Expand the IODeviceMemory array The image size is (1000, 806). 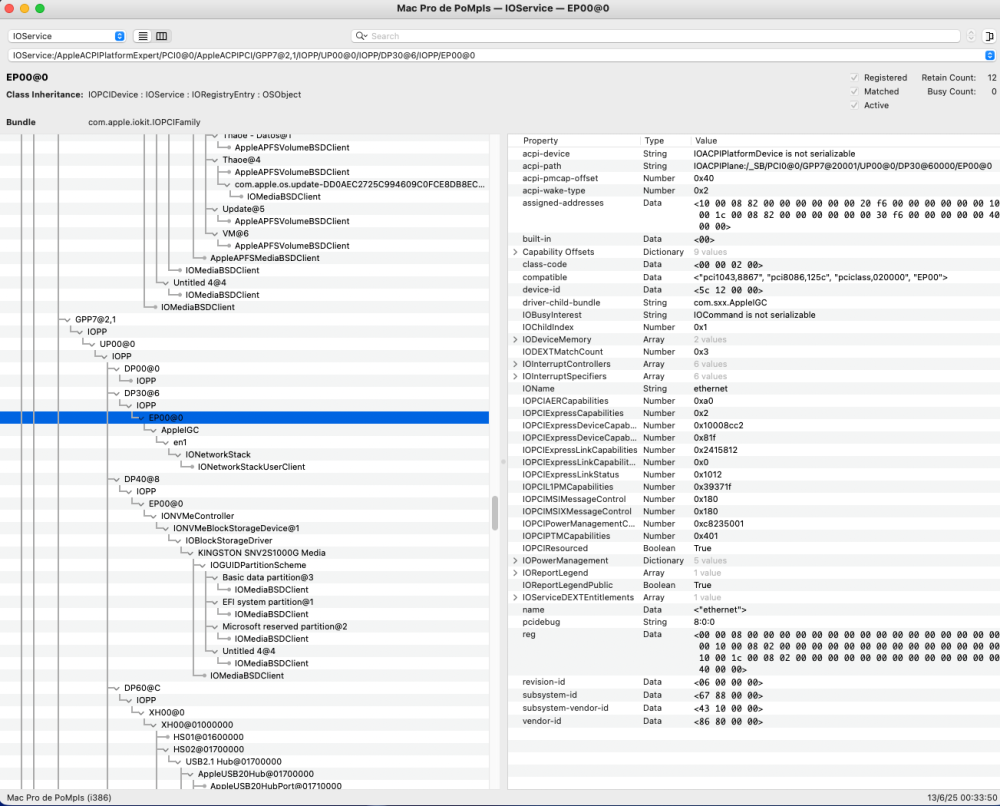[515, 340]
